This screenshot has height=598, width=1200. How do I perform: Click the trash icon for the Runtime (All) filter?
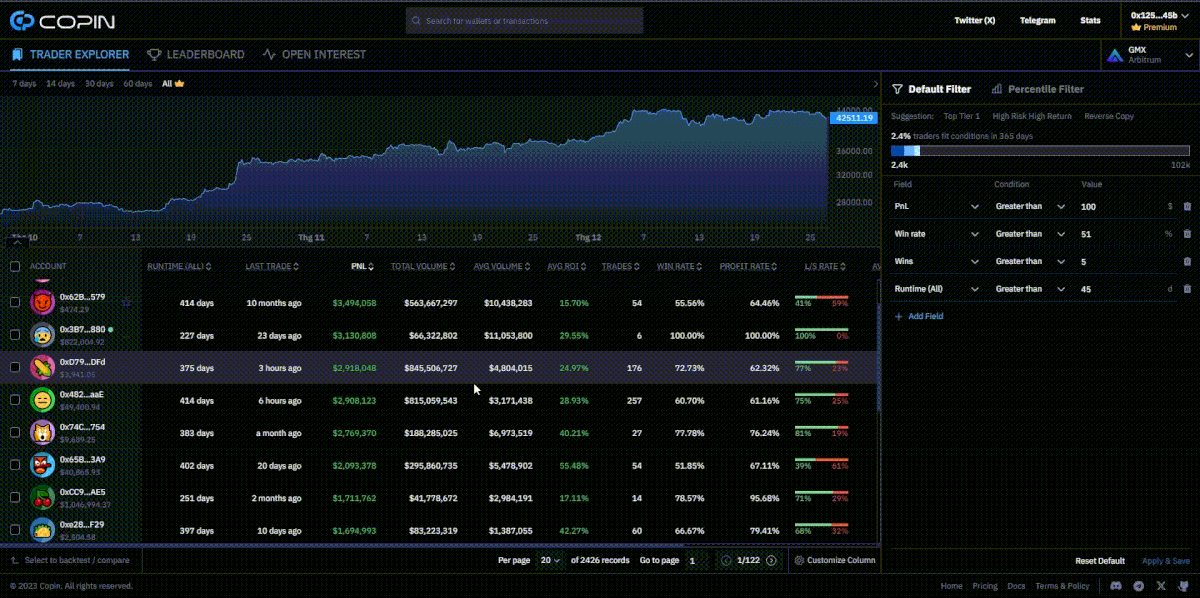[1187, 289]
